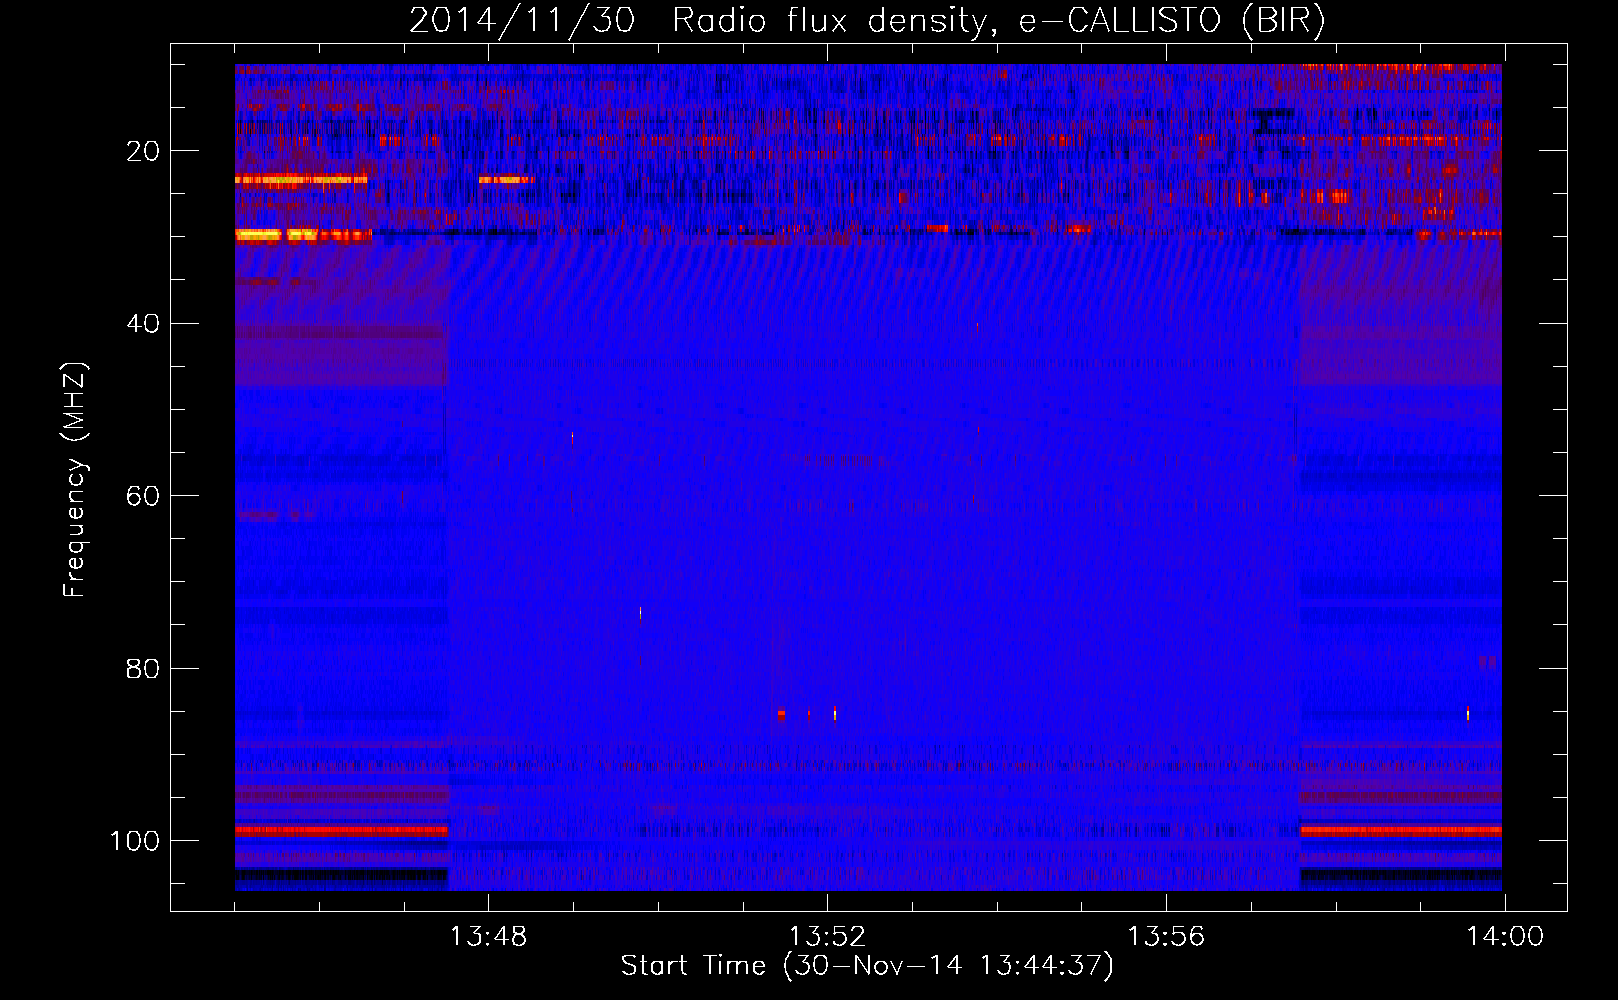Click the 40 frequency tick label

144,323
